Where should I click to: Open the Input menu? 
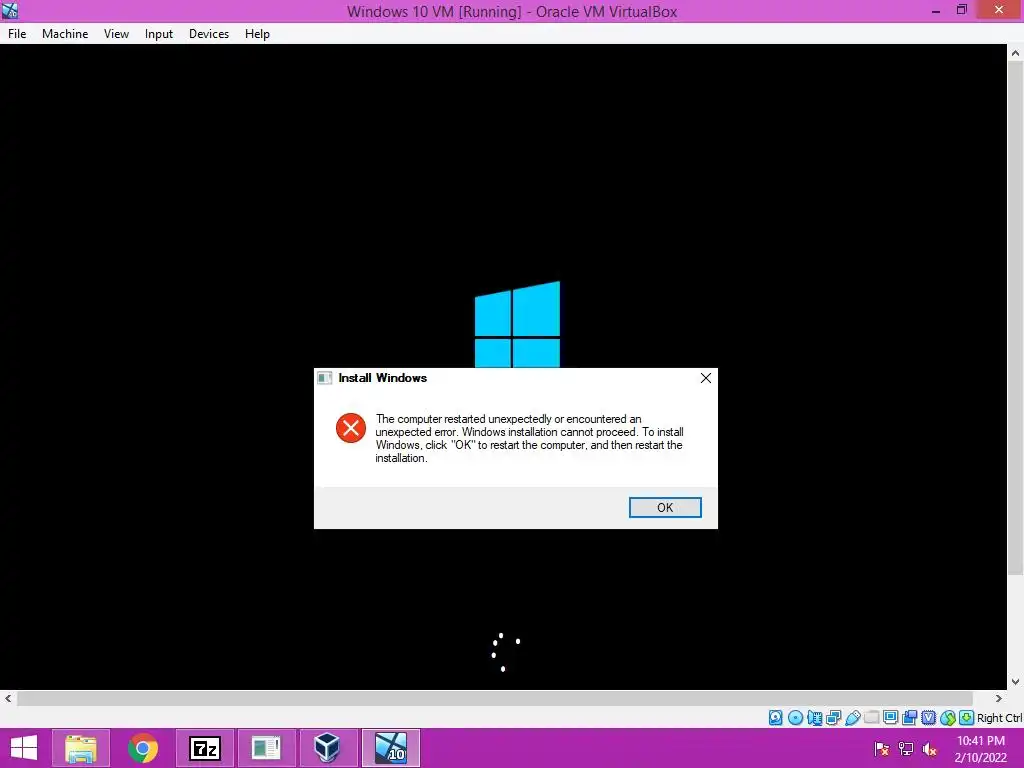point(159,34)
